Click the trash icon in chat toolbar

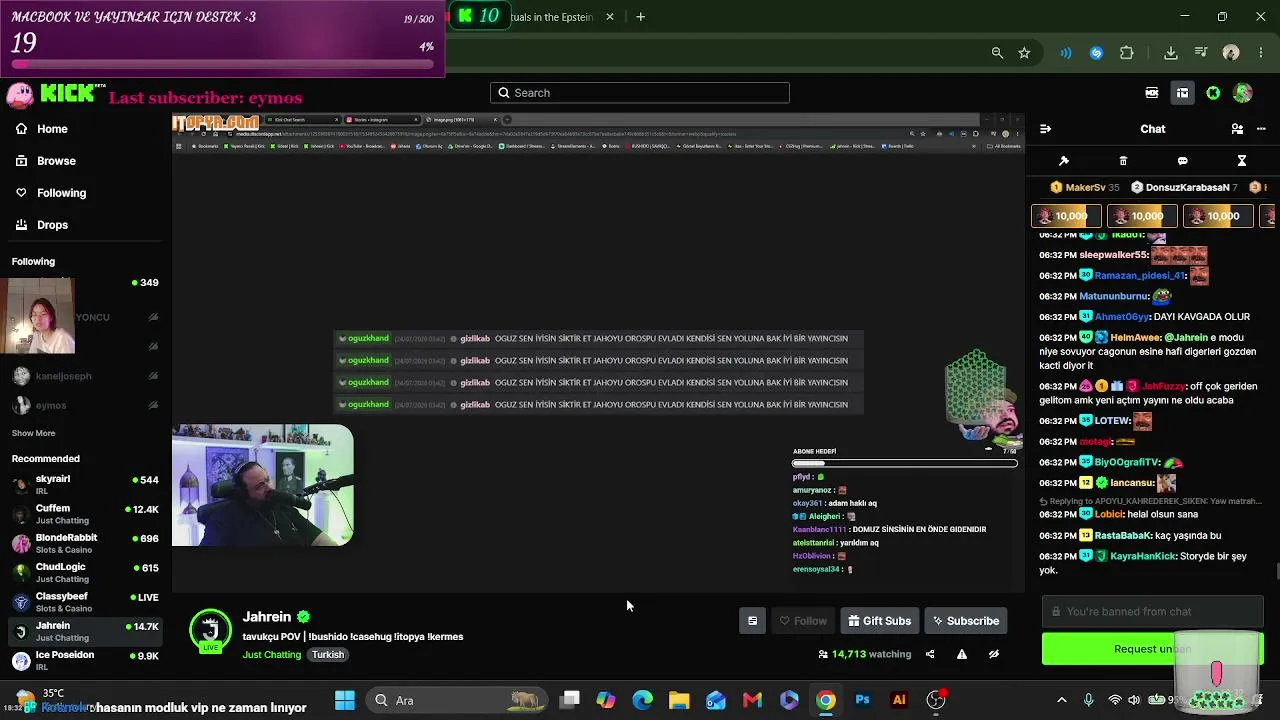[1123, 161]
